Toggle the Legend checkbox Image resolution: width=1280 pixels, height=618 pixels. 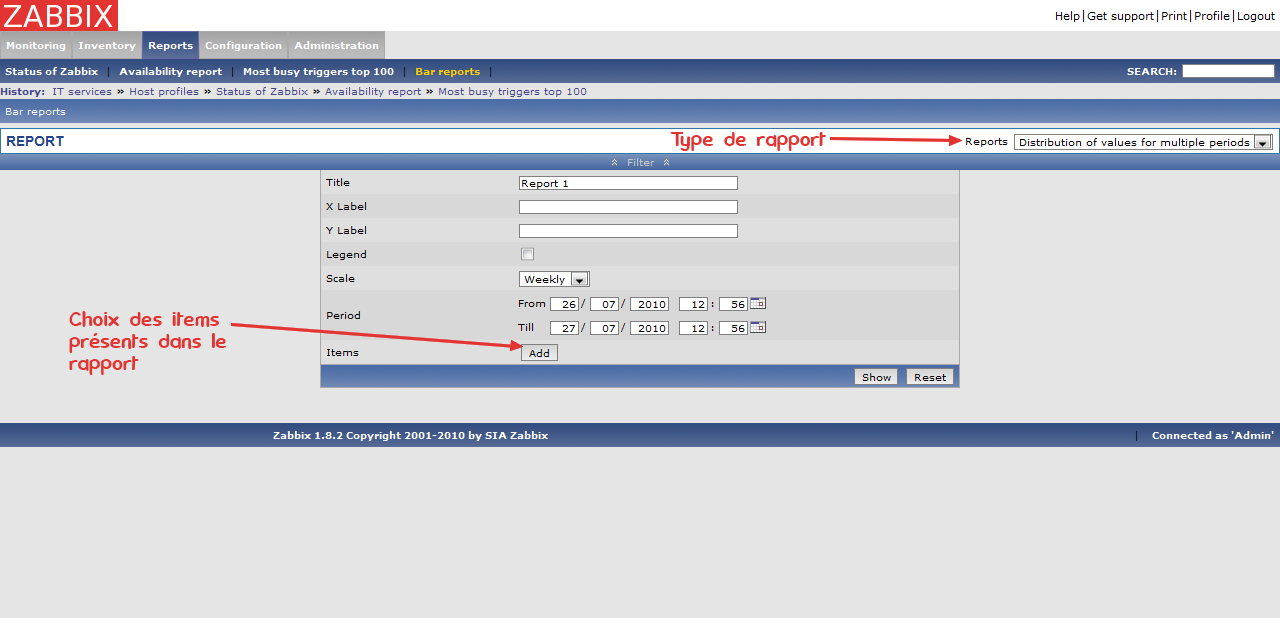click(527, 254)
